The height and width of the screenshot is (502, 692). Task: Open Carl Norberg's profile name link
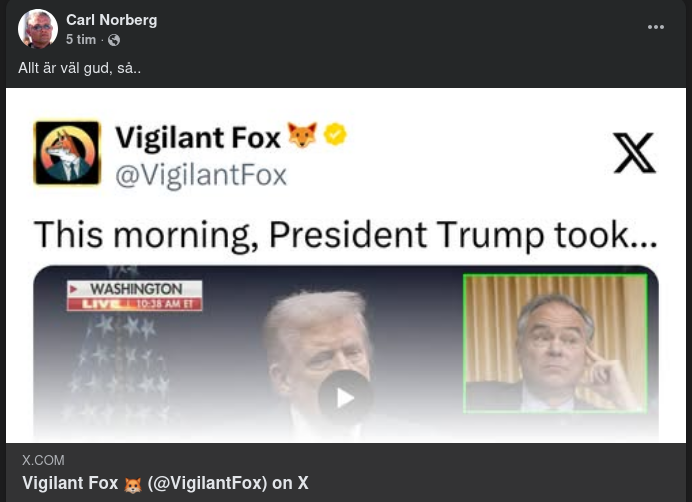pos(111,20)
